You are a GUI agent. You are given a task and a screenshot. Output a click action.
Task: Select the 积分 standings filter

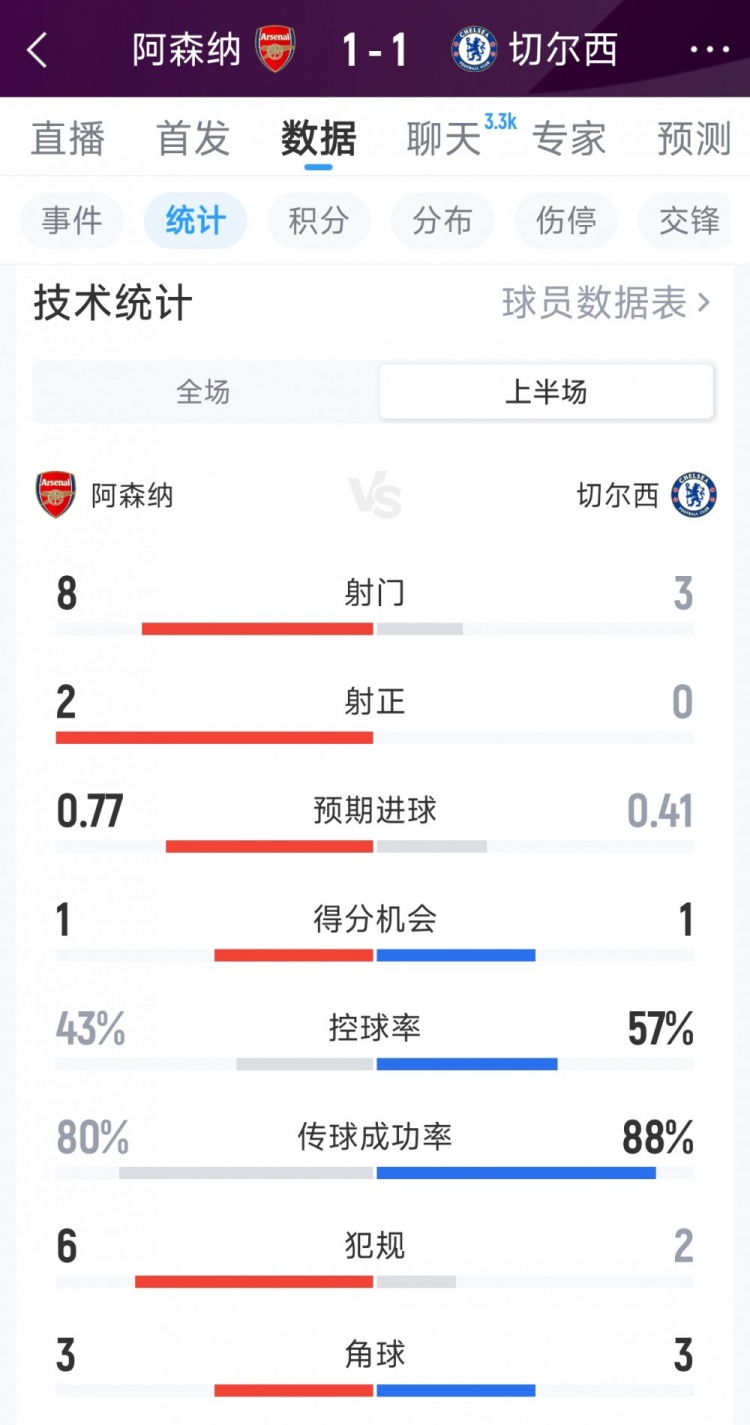coord(318,221)
